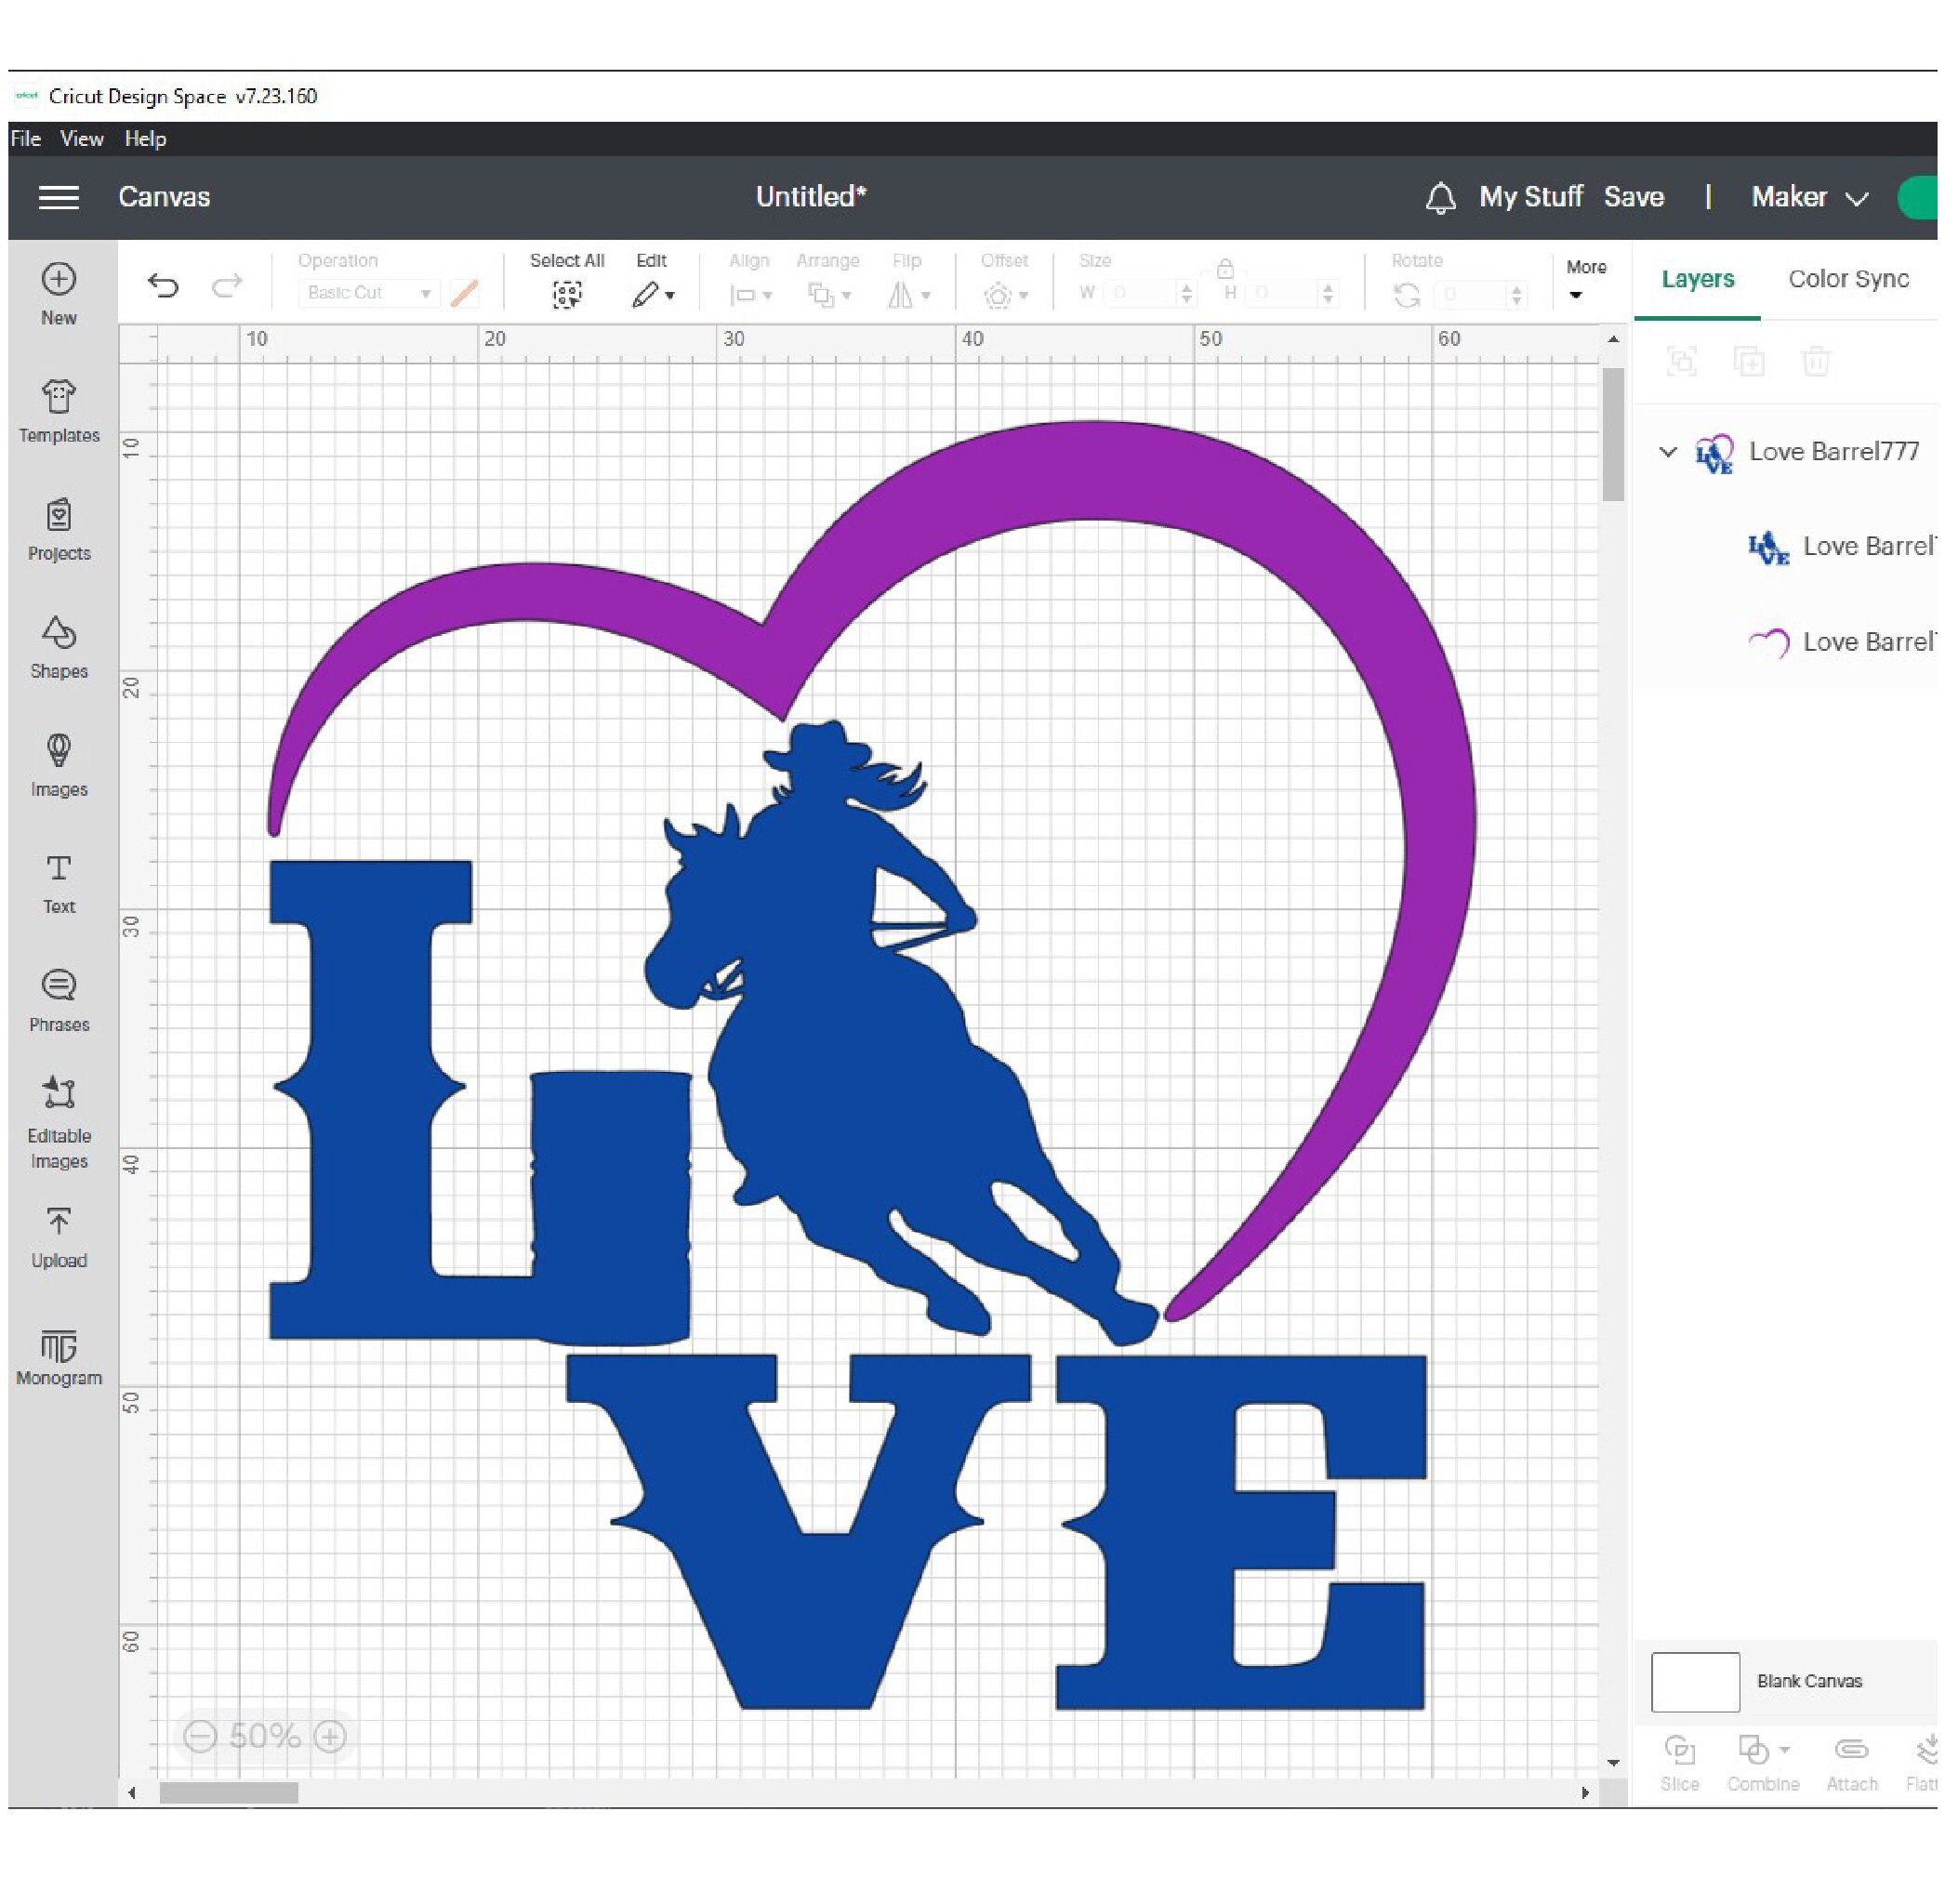The height and width of the screenshot is (1904, 1945).
Task: Open the Operation Basic Cut dropdown
Action: tap(368, 293)
